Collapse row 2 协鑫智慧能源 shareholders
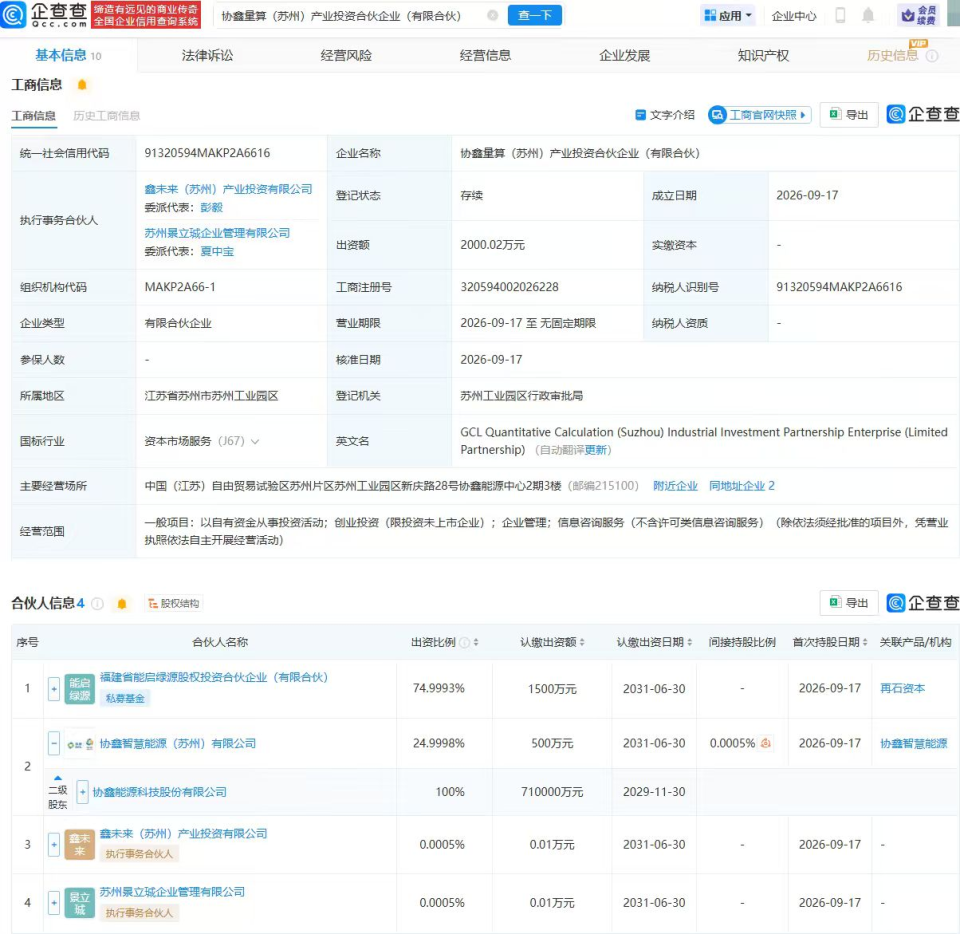 (54, 744)
